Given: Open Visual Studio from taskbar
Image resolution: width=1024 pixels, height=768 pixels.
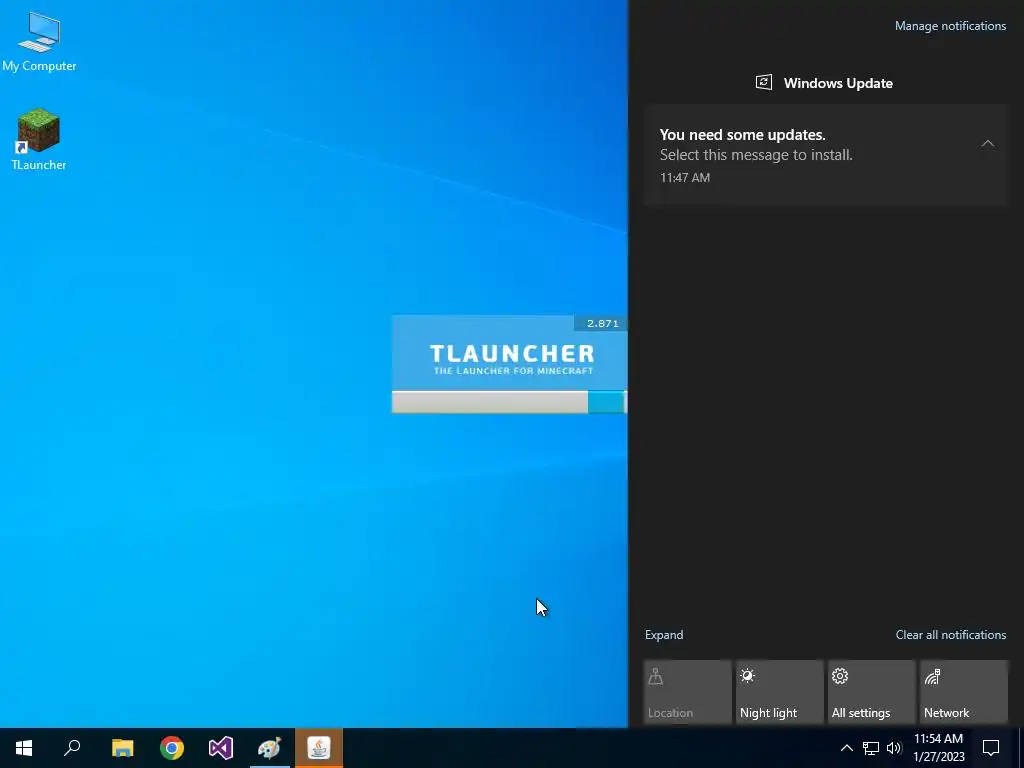Looking at the screenshot, I should click(221, 748).
